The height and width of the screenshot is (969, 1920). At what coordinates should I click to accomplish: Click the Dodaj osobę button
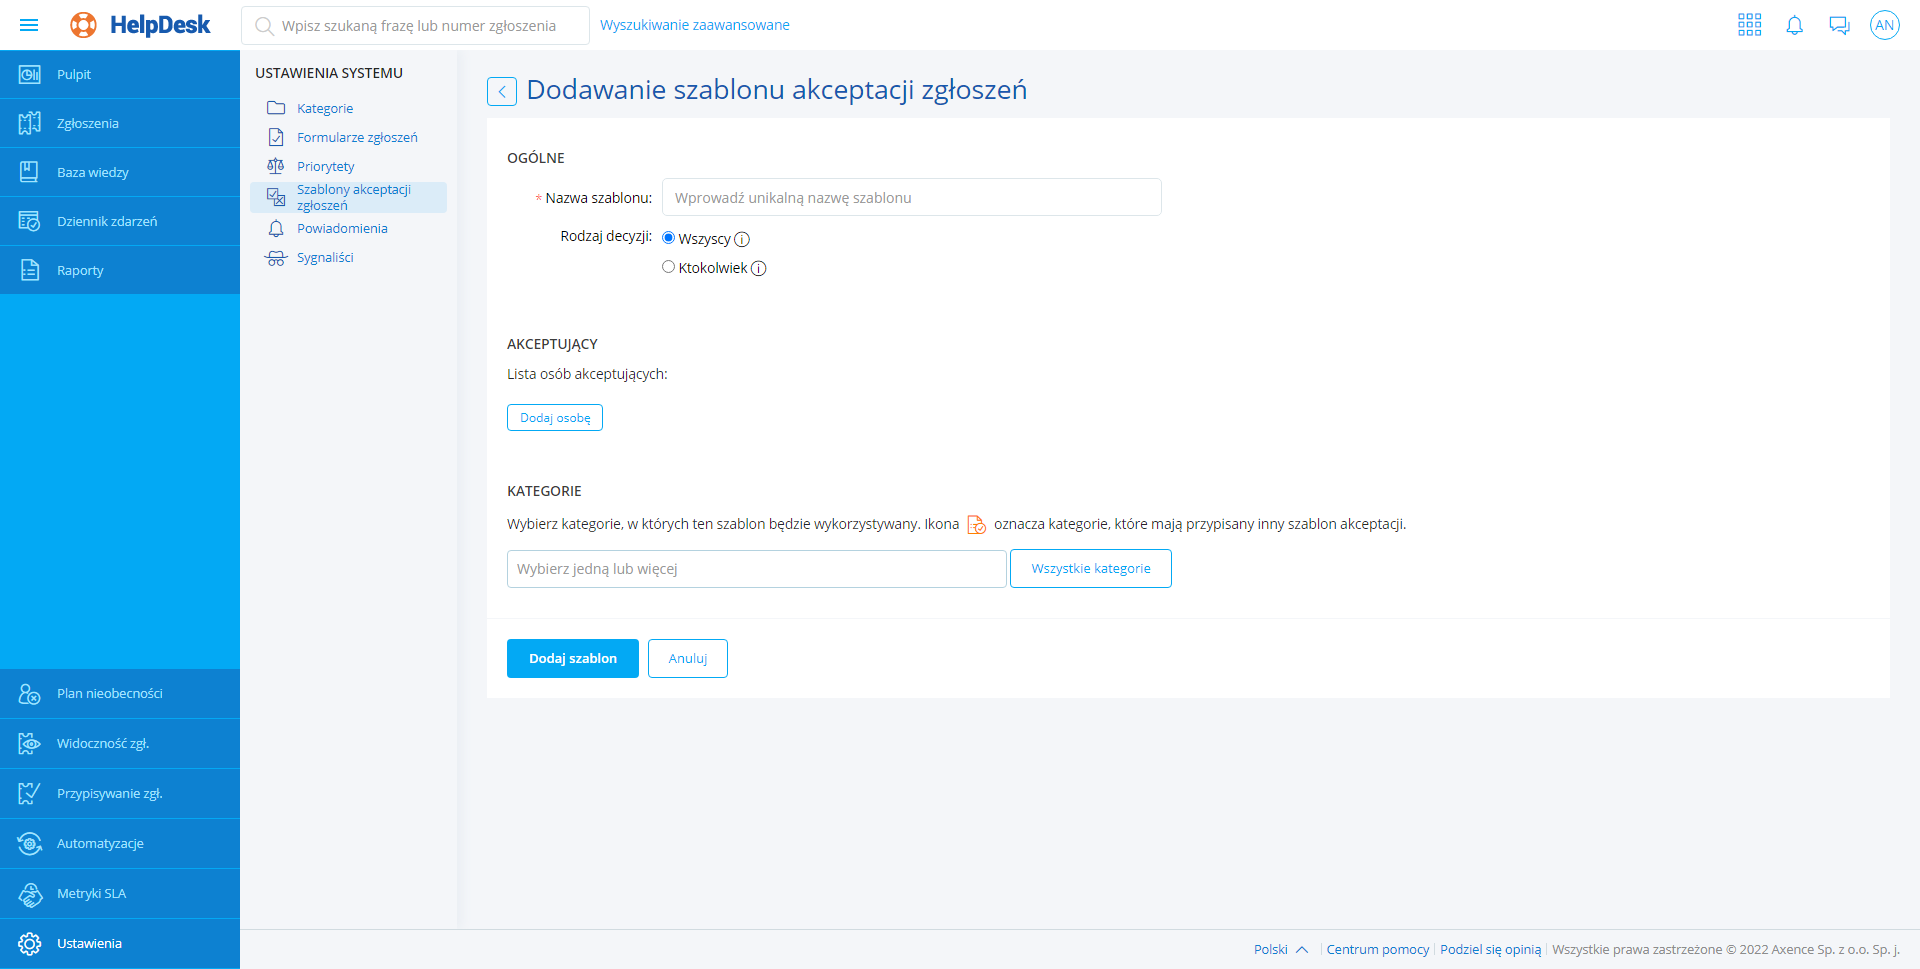555,418
